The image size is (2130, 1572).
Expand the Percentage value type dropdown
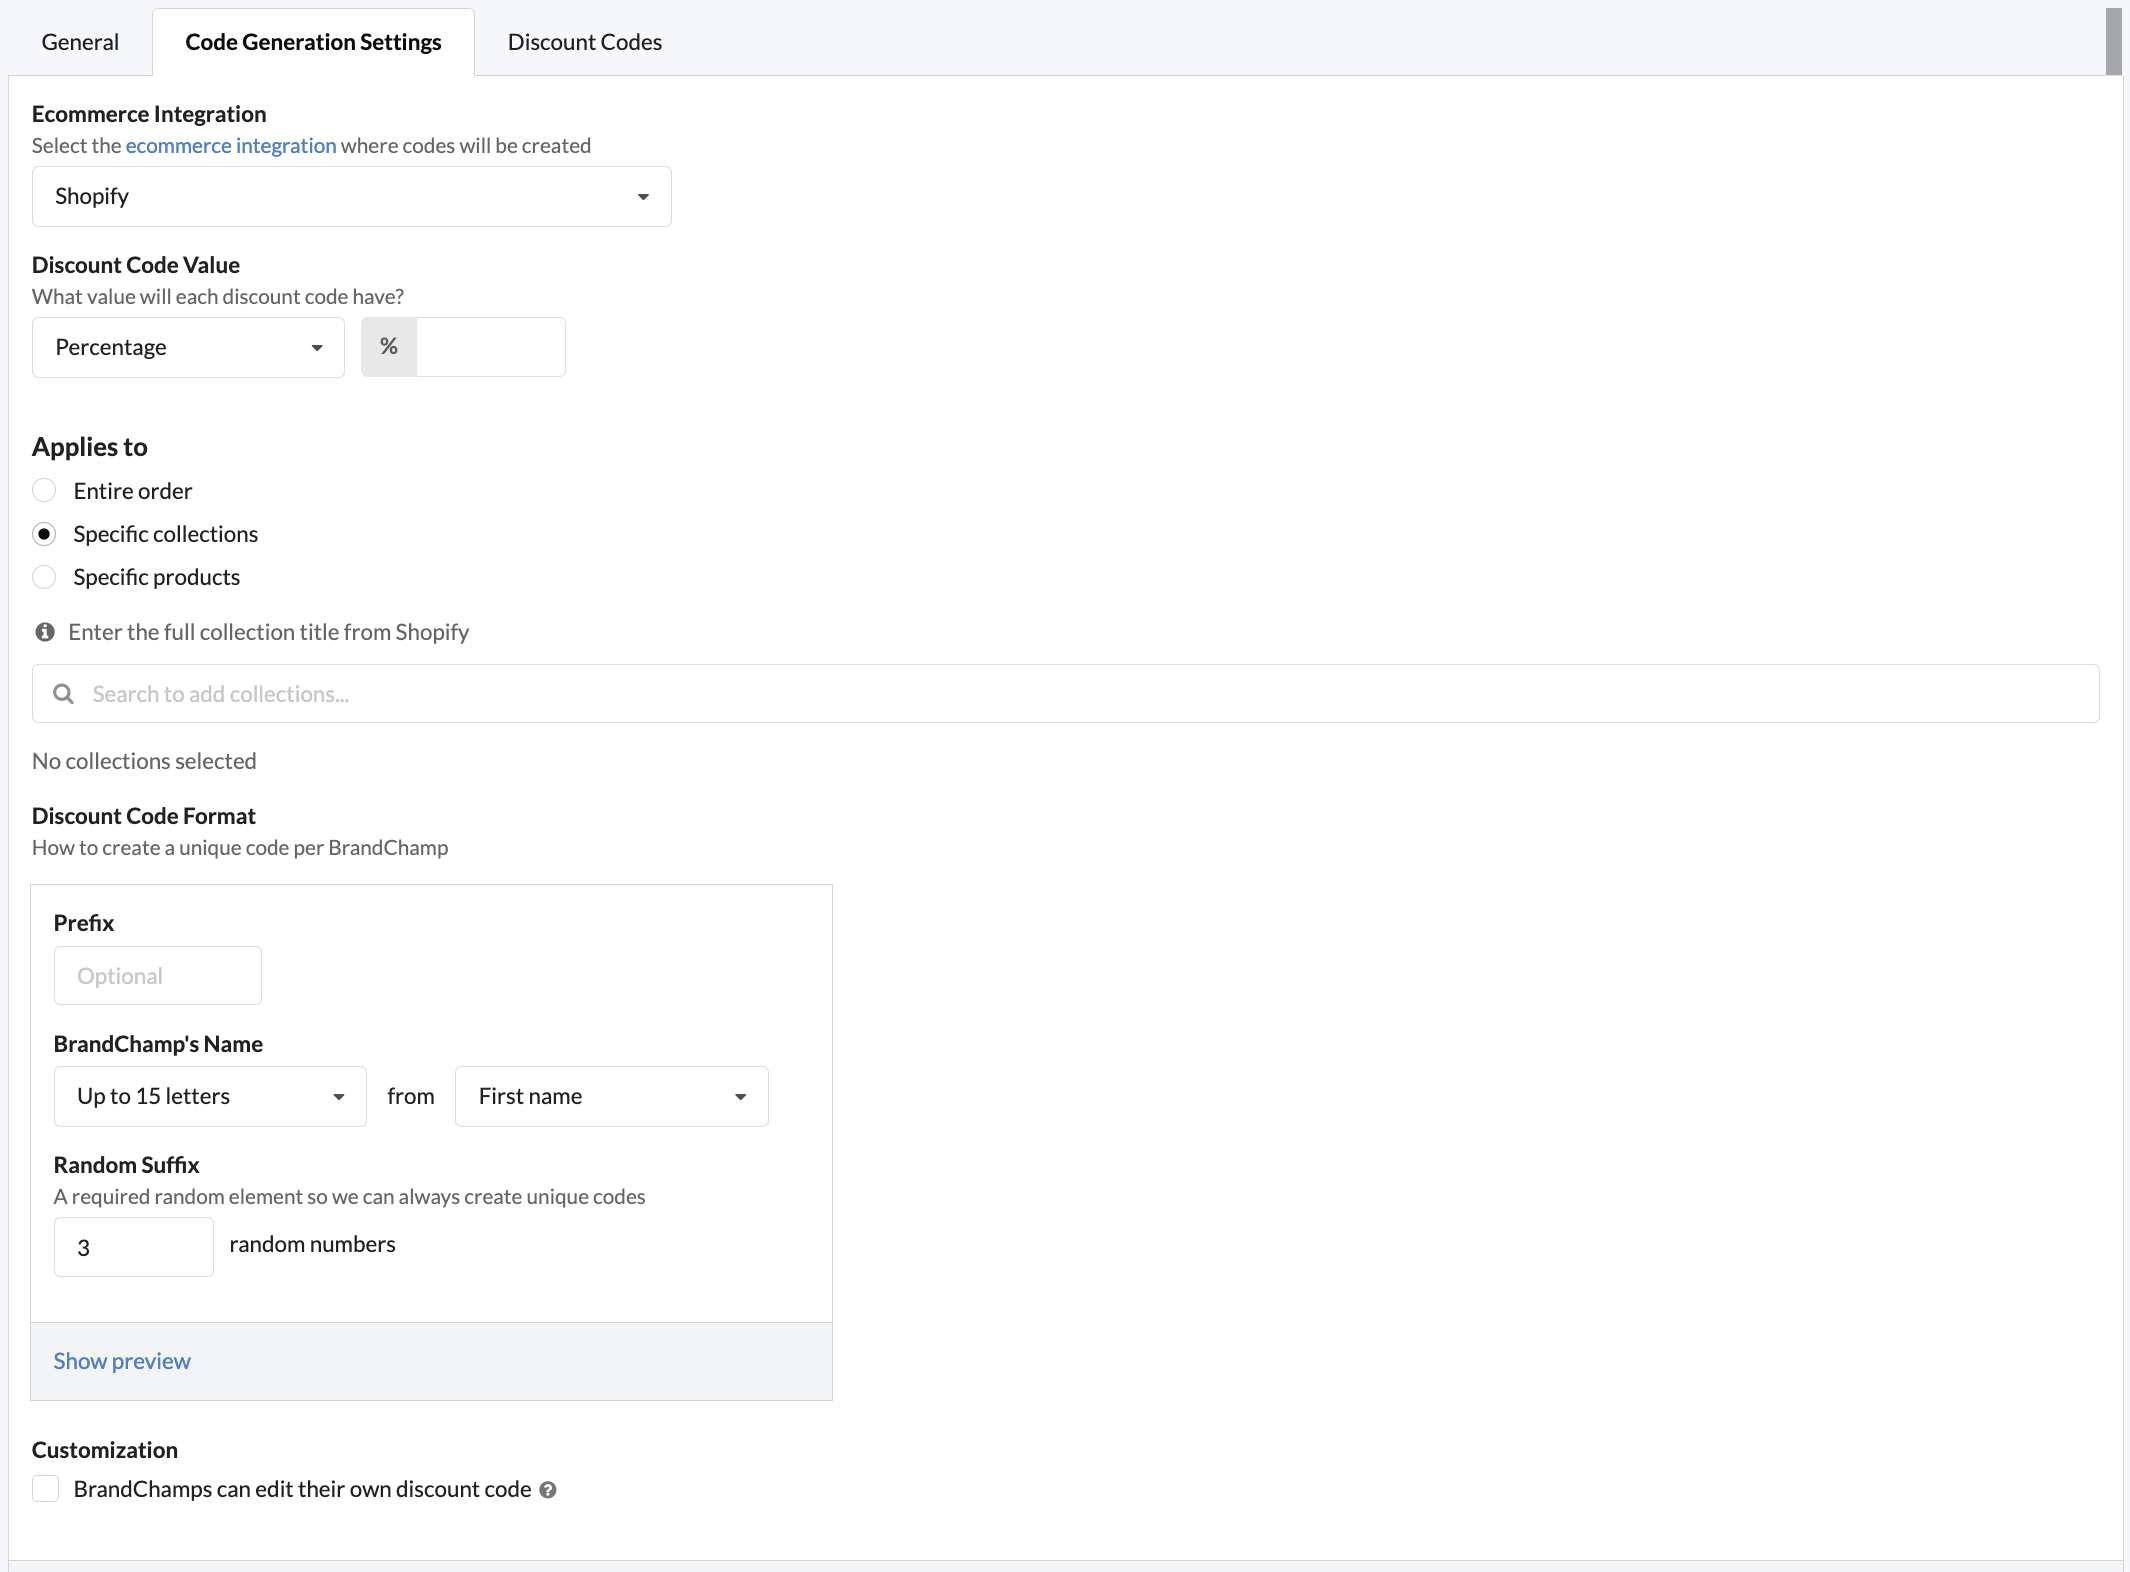(x=188, y=347)
